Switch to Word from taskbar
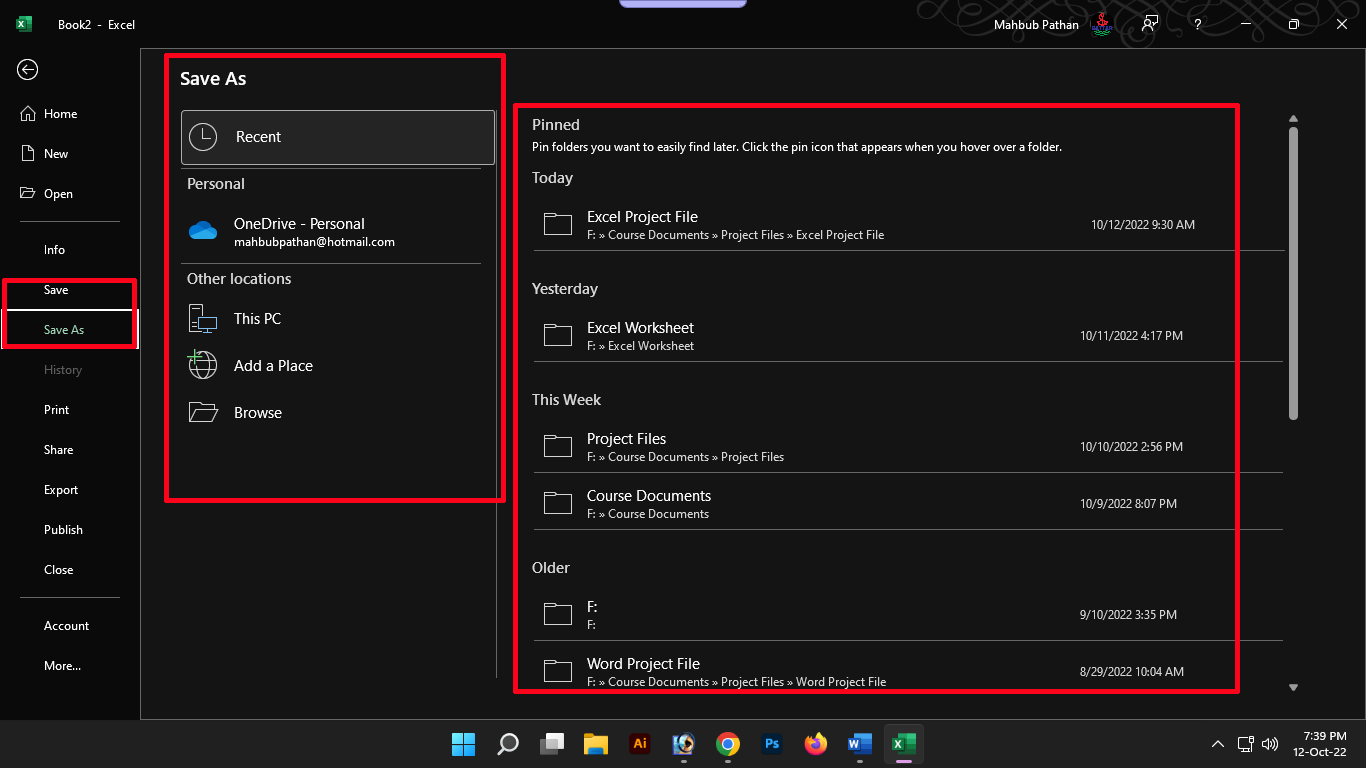Screen dimensions: 1366x768 tap(860, 744)
